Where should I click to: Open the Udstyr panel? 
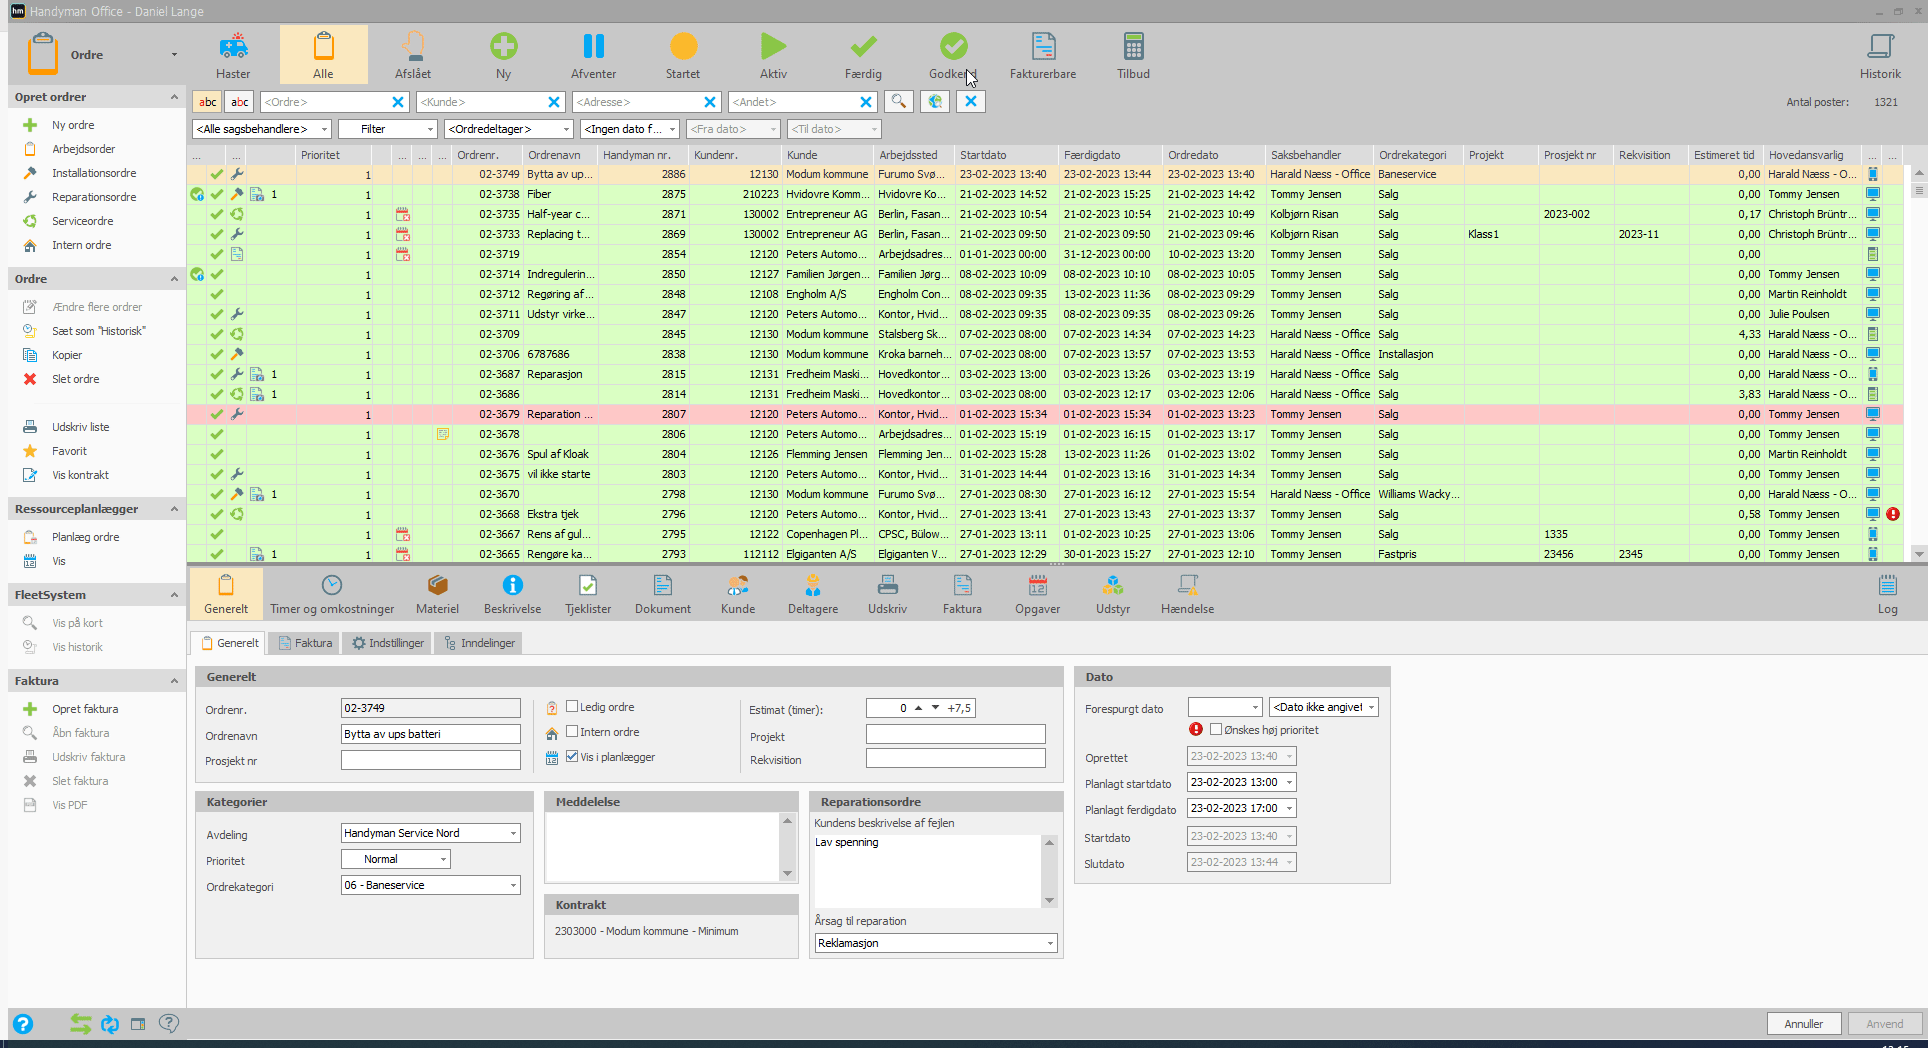[x=1113, y=594]
